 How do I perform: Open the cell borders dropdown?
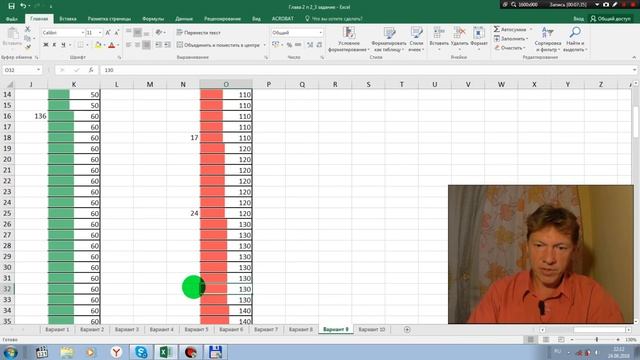(86, 45)
